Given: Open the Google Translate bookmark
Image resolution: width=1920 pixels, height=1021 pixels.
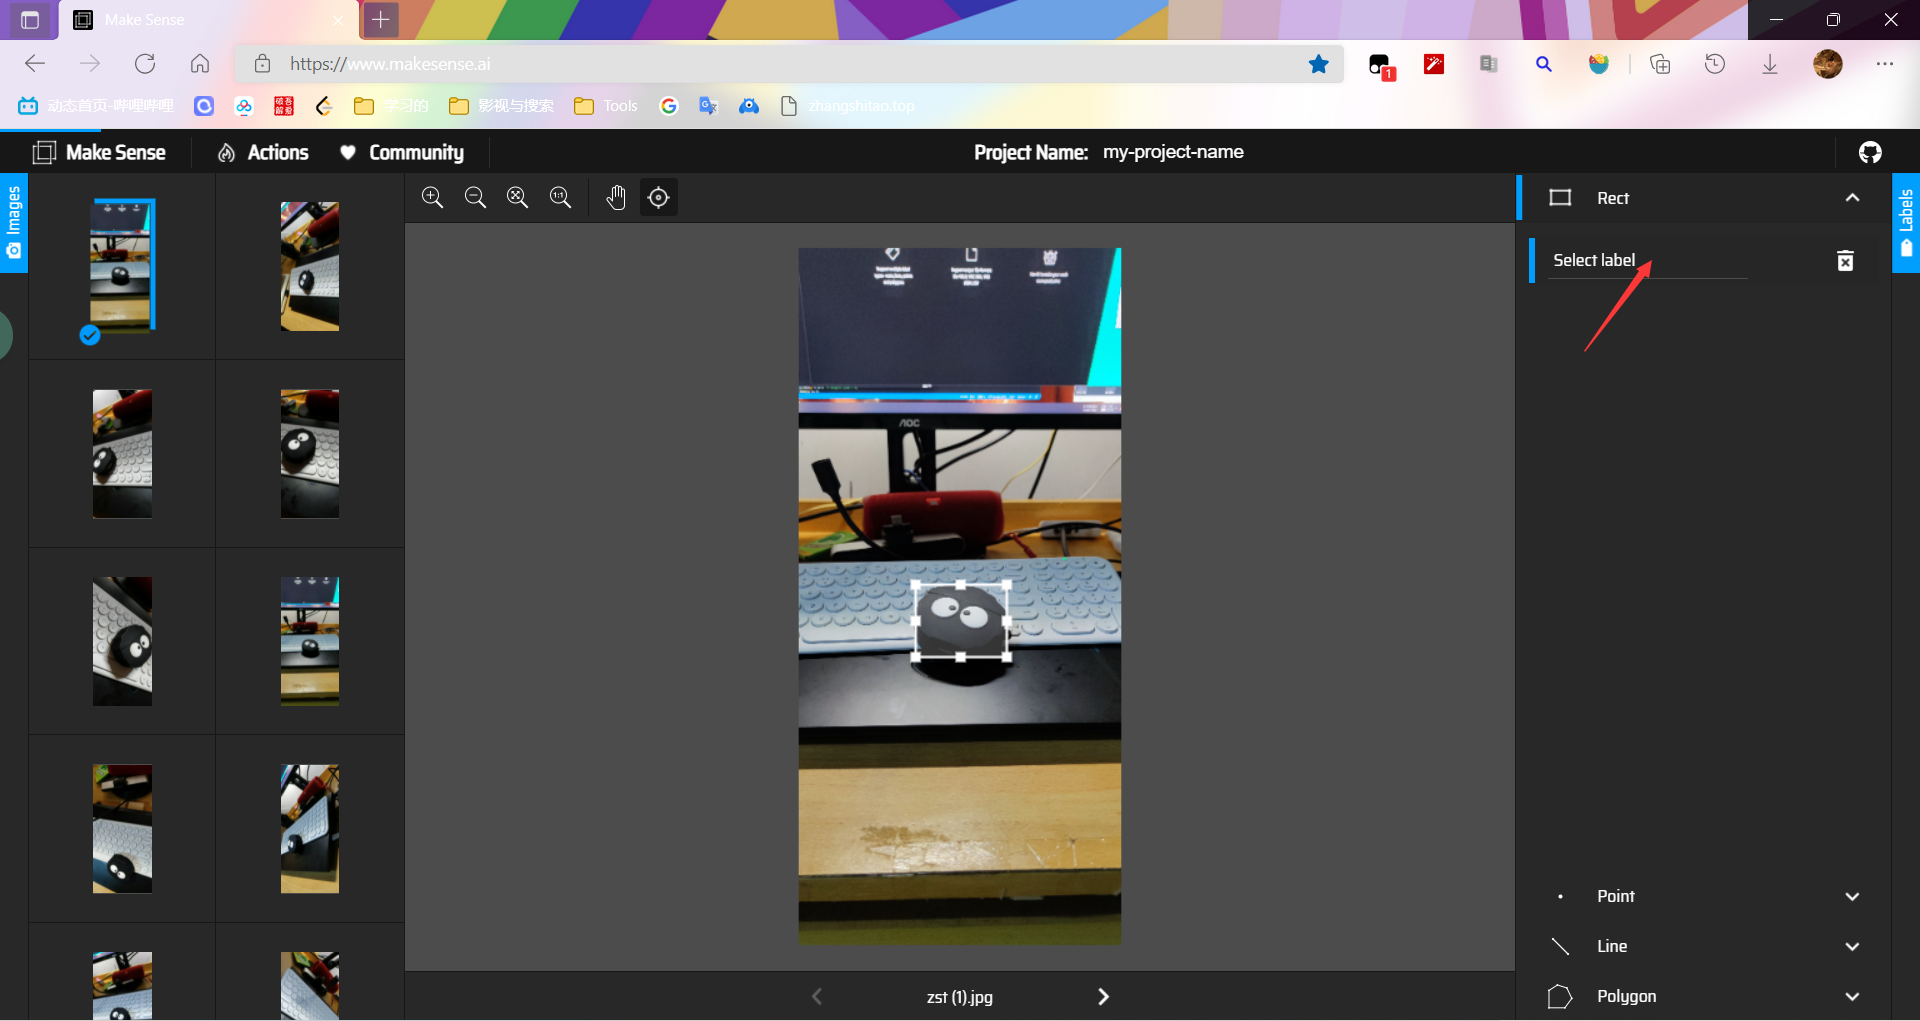Looking at the screenshot, I should tap(709, 106).
